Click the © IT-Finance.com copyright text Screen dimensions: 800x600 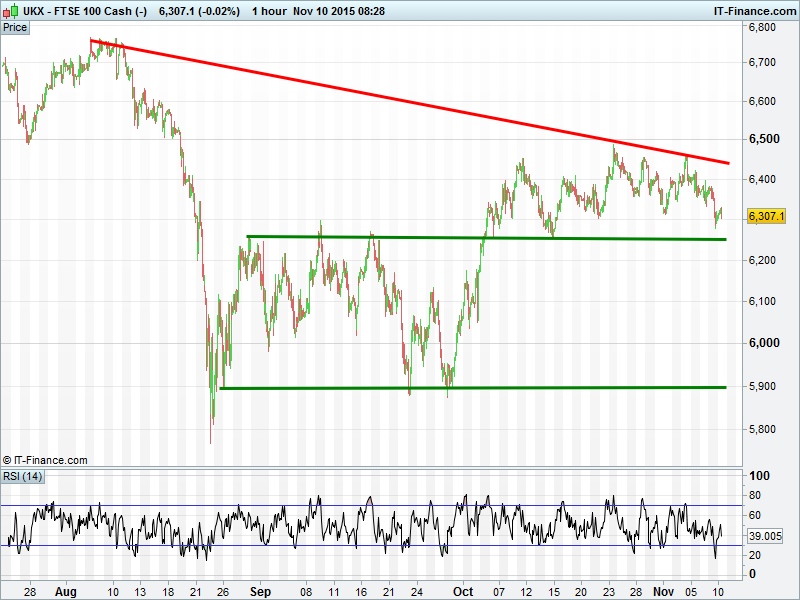click(x=45, y=460)
